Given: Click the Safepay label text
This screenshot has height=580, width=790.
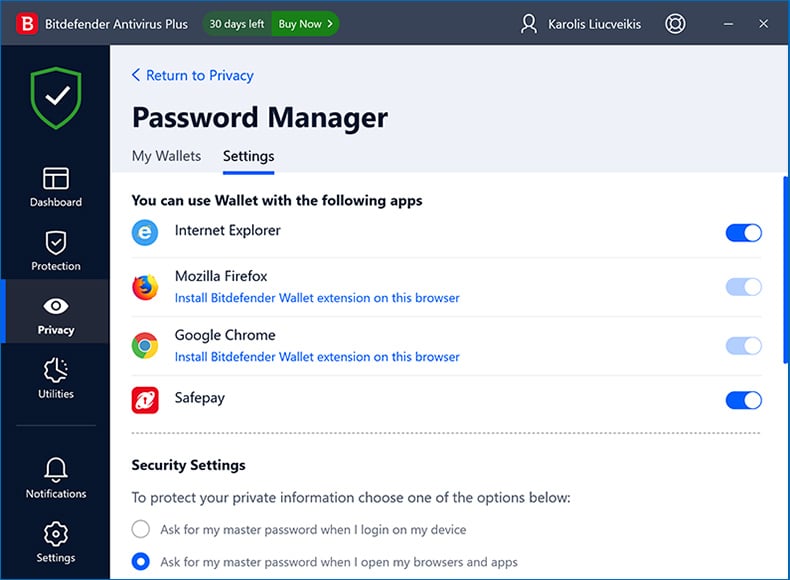Looking at the screenshot, I should click(200, 398).
